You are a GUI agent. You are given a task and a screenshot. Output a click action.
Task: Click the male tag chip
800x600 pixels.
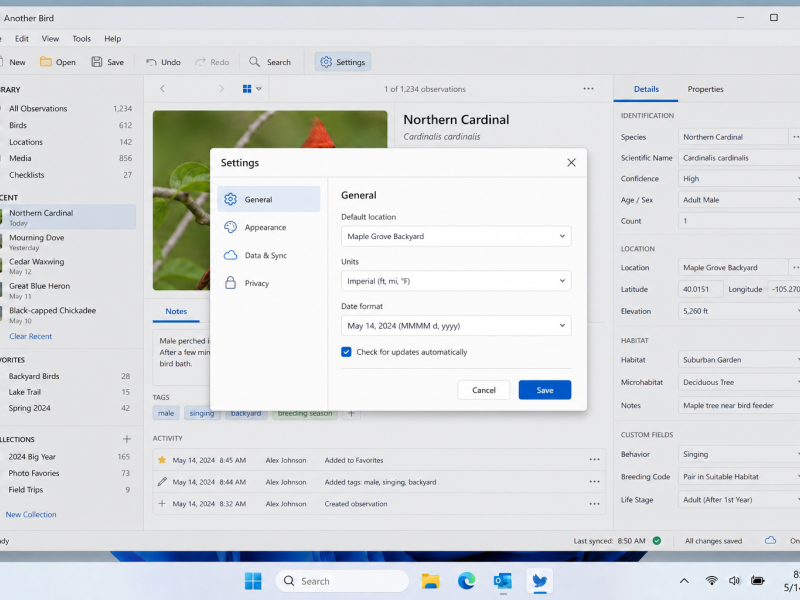[166, 413]
